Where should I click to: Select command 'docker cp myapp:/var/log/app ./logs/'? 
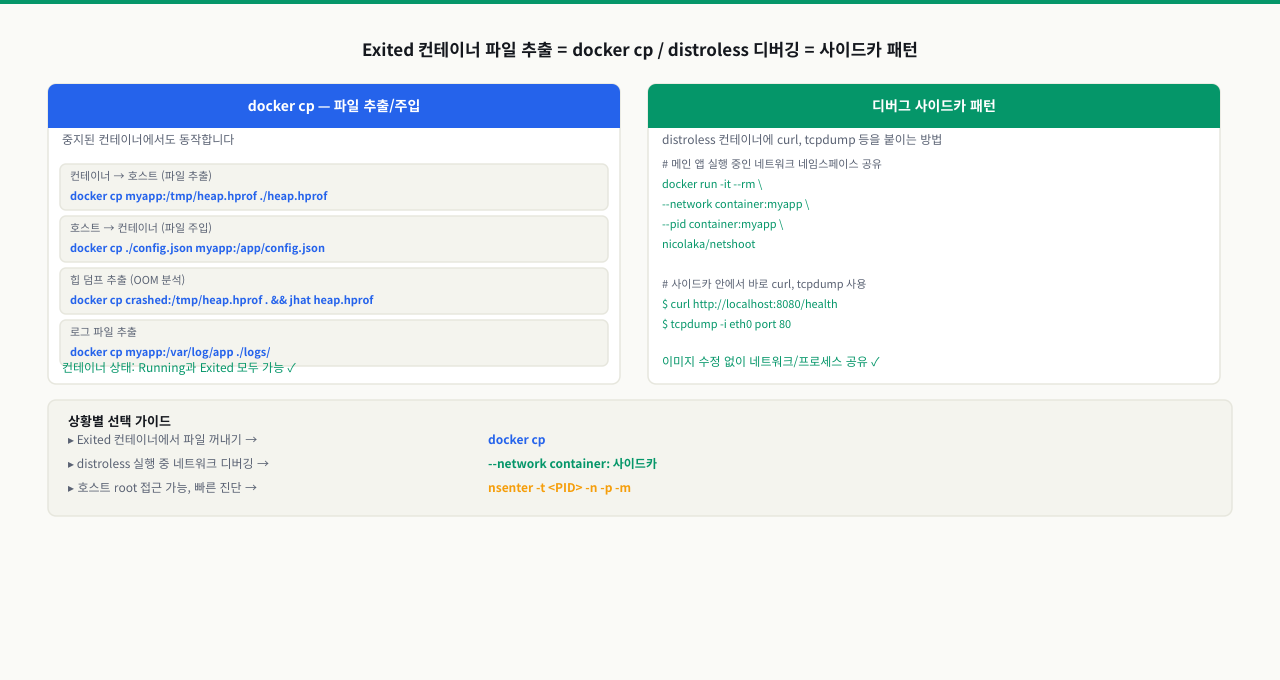click(x=170, y=352)
